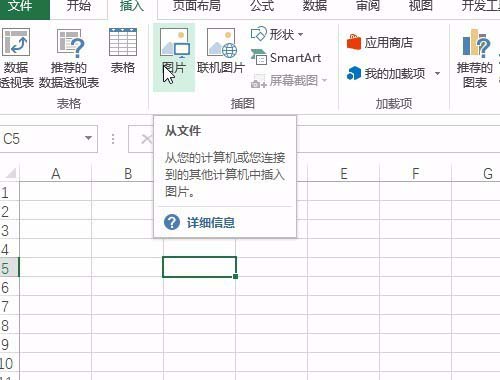Insert a SmartArt graphic
Screen dimensions: 500x380
(x=286, y=58)
